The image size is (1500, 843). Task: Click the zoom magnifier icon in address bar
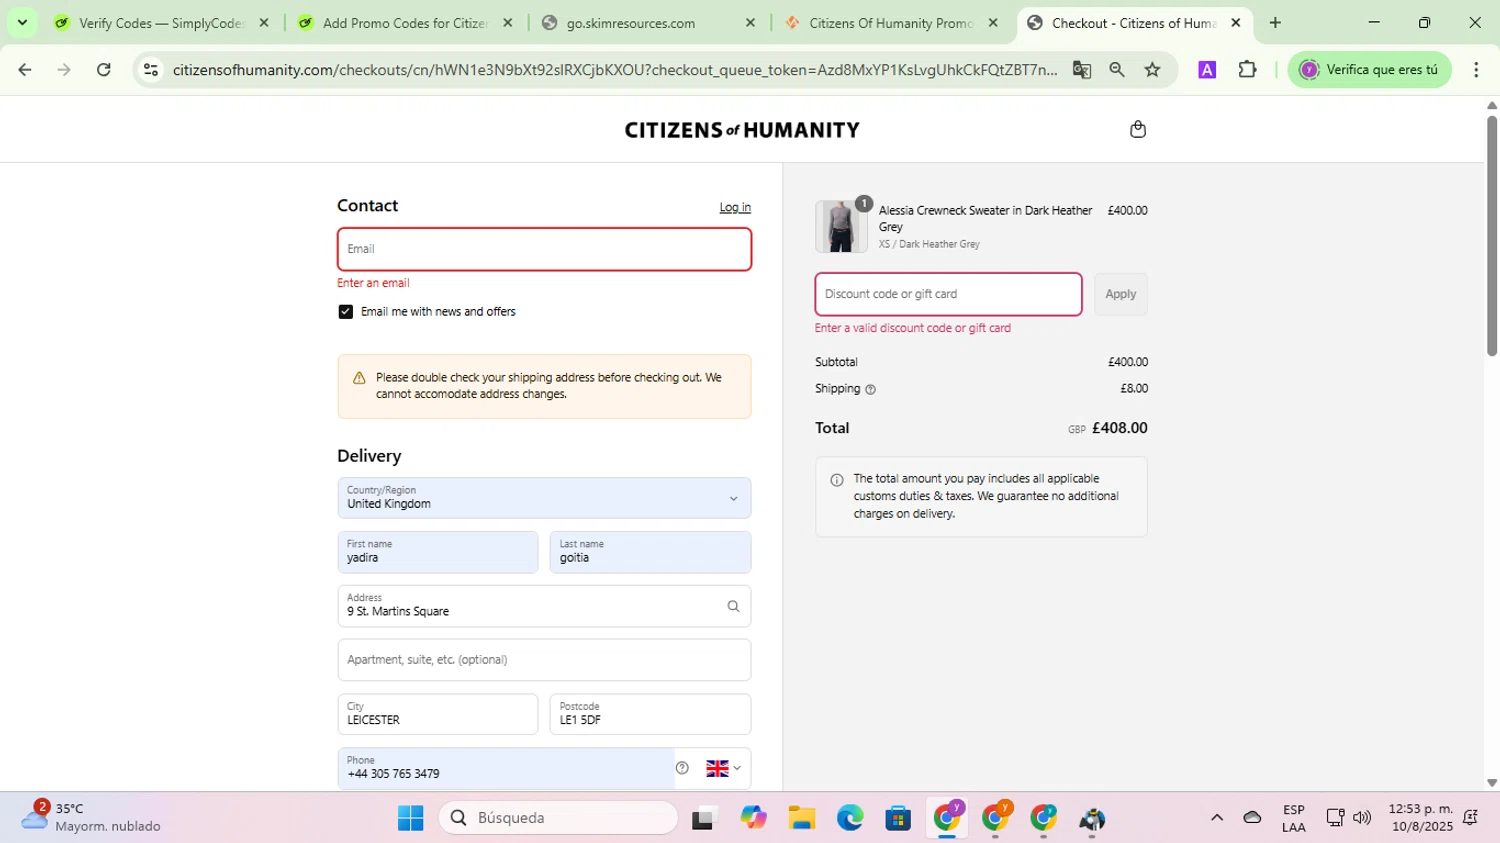point(1117,70)
